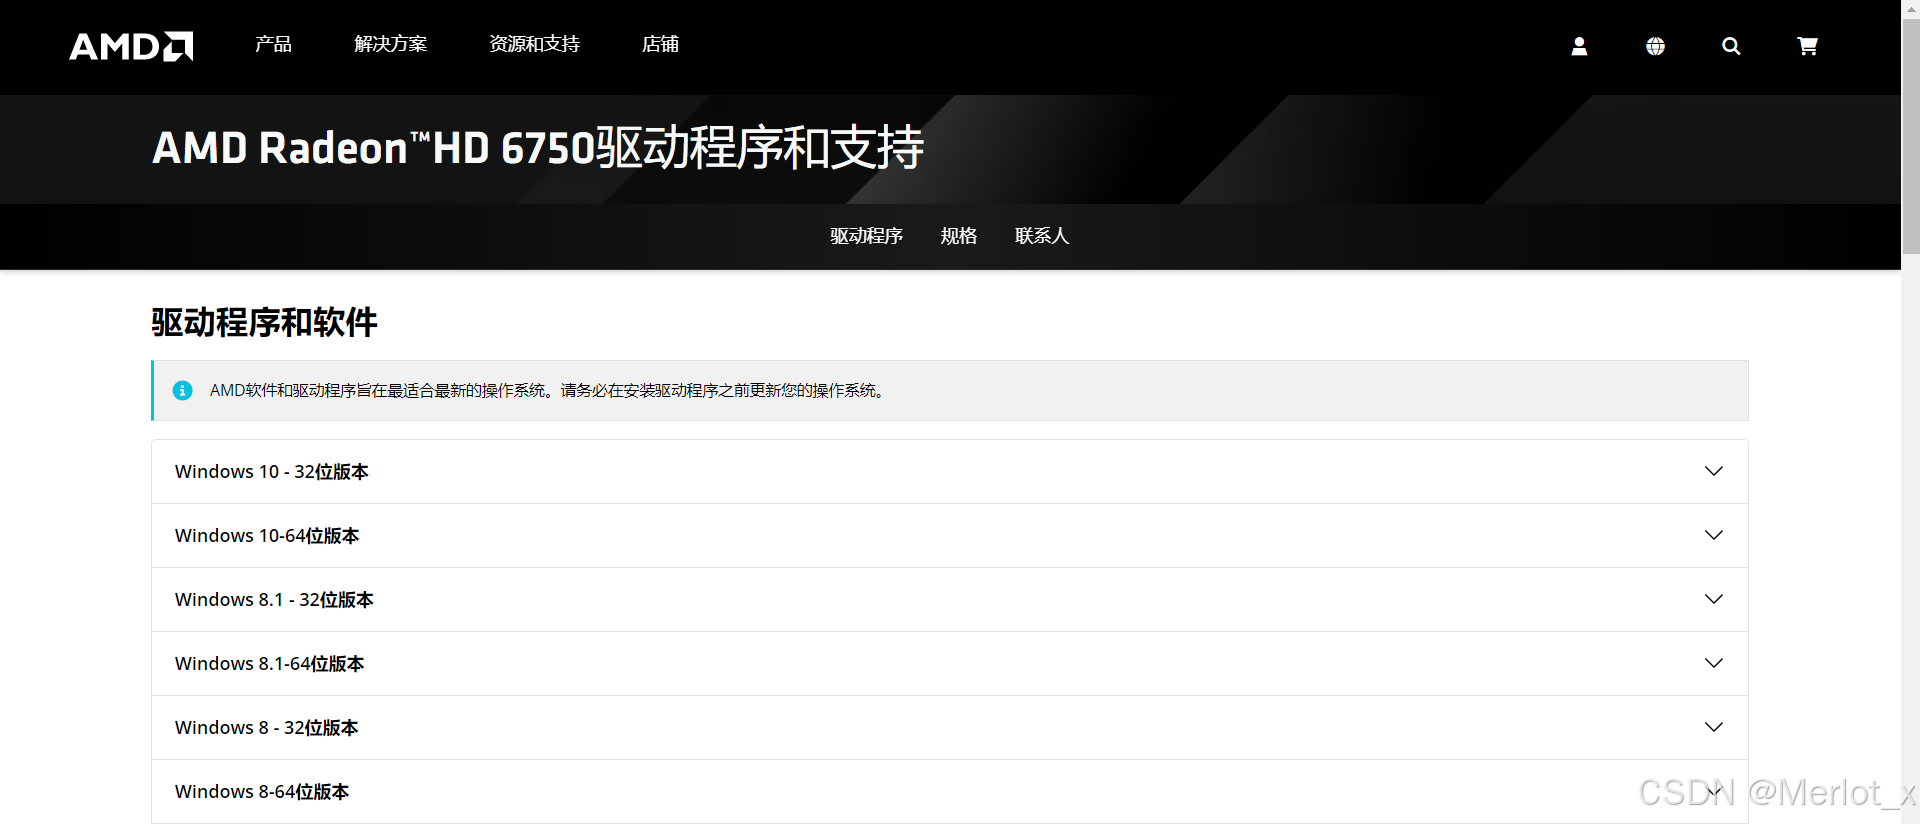Viewport: 1920px width, 824px height.
Task: Expand Windows 10-64位版本 chevron
Action: 1714,535
